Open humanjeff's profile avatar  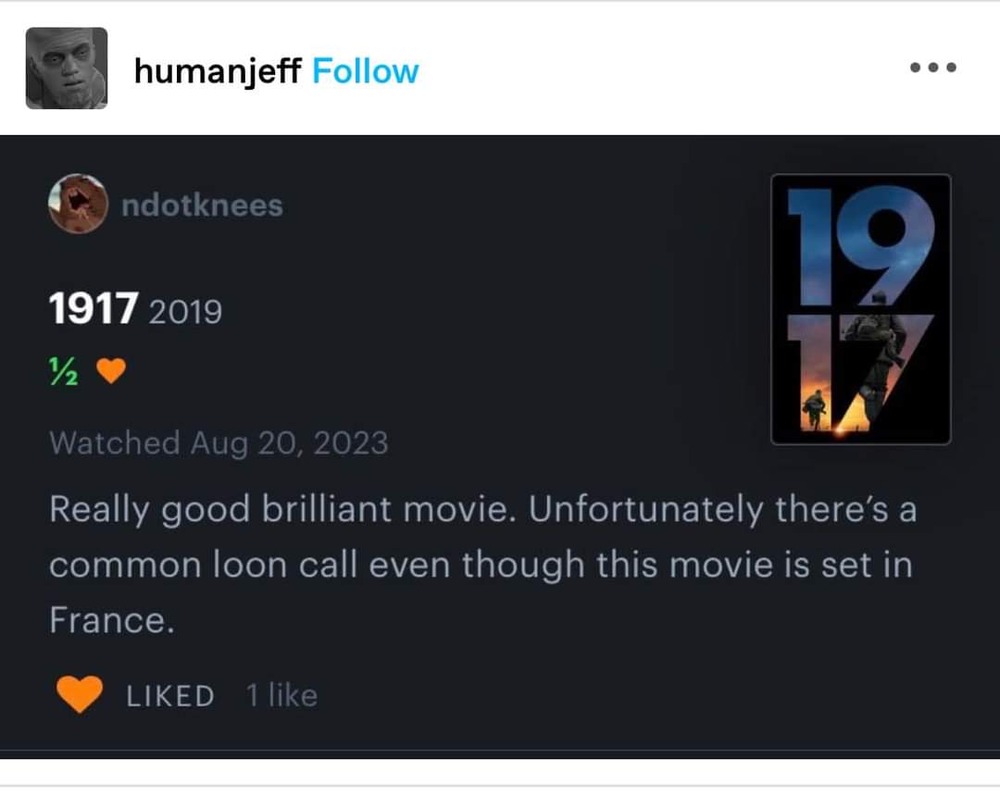click(66, 69)
